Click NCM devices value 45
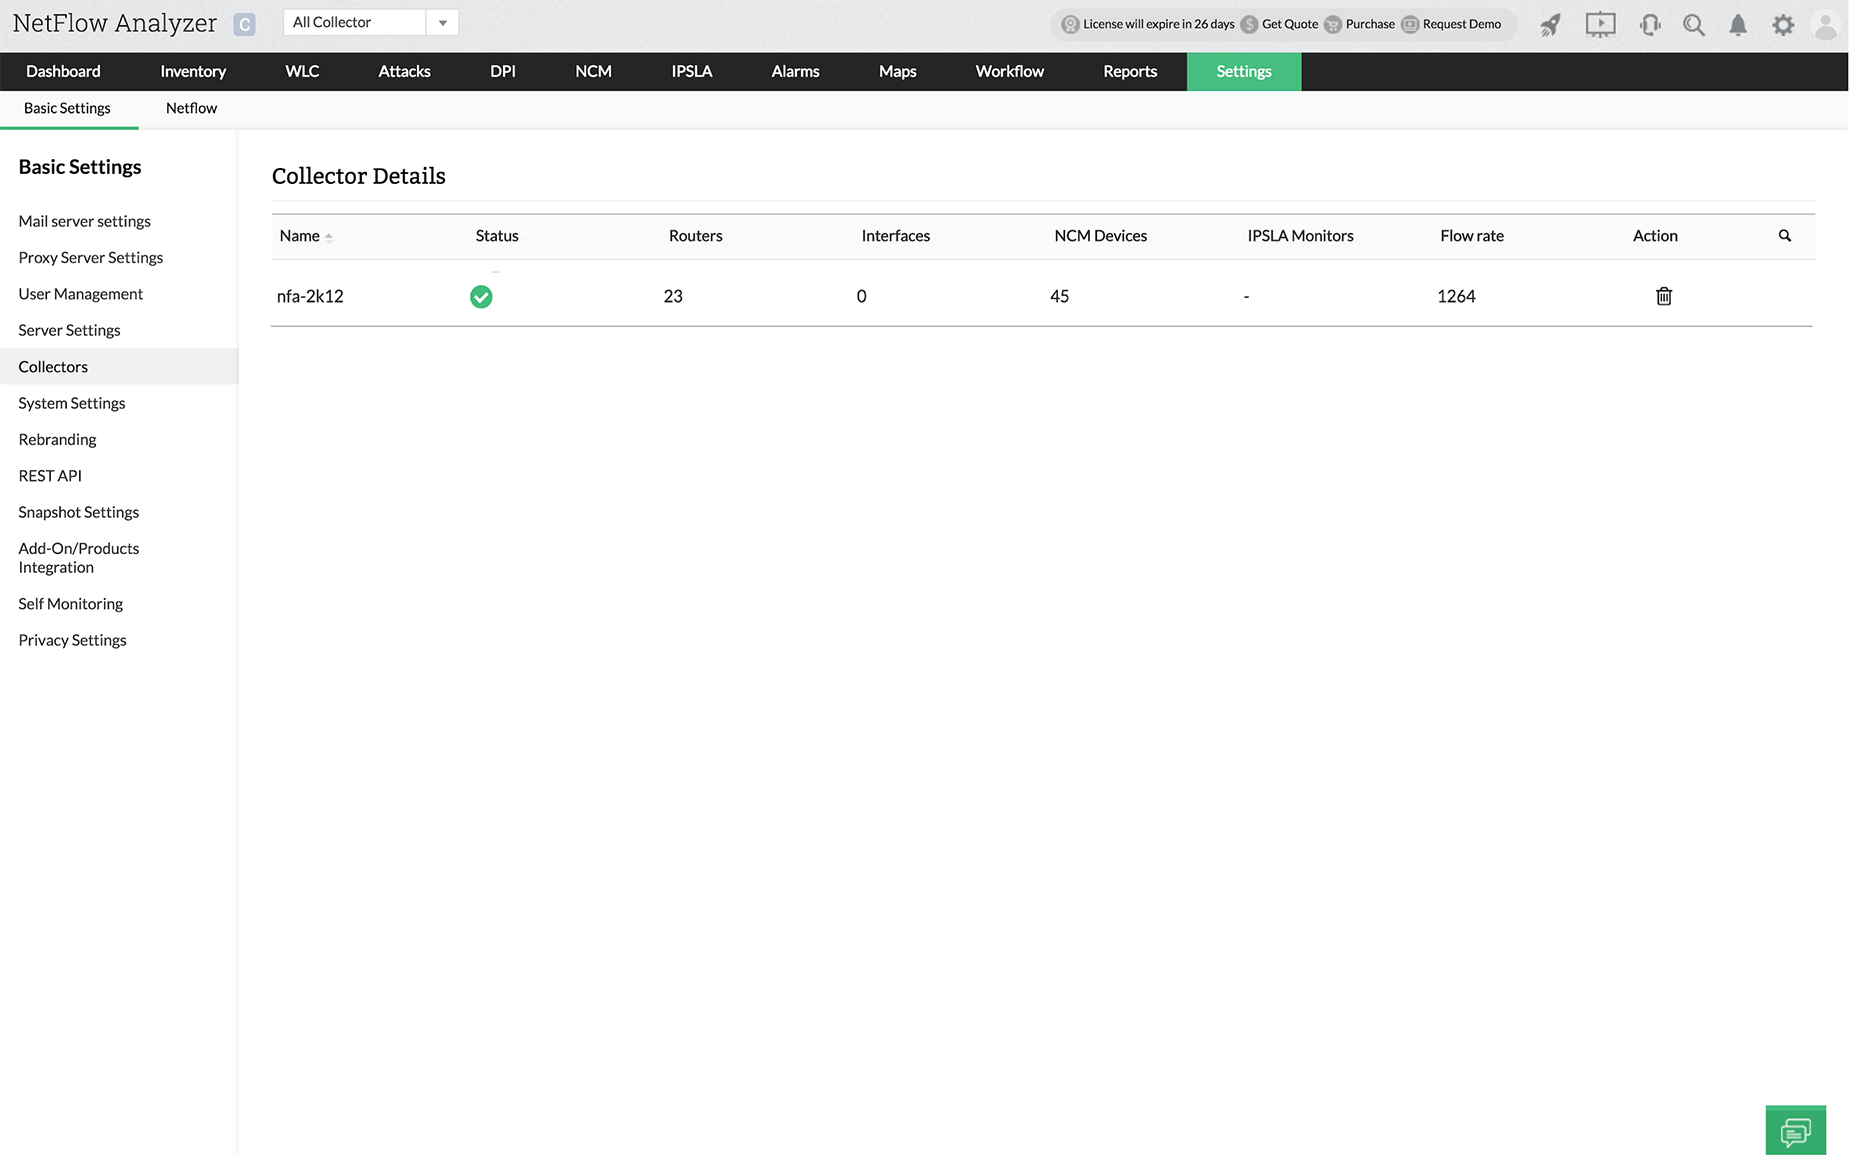Viewport: 1850px width, 1156px height. pos(1059,296)
